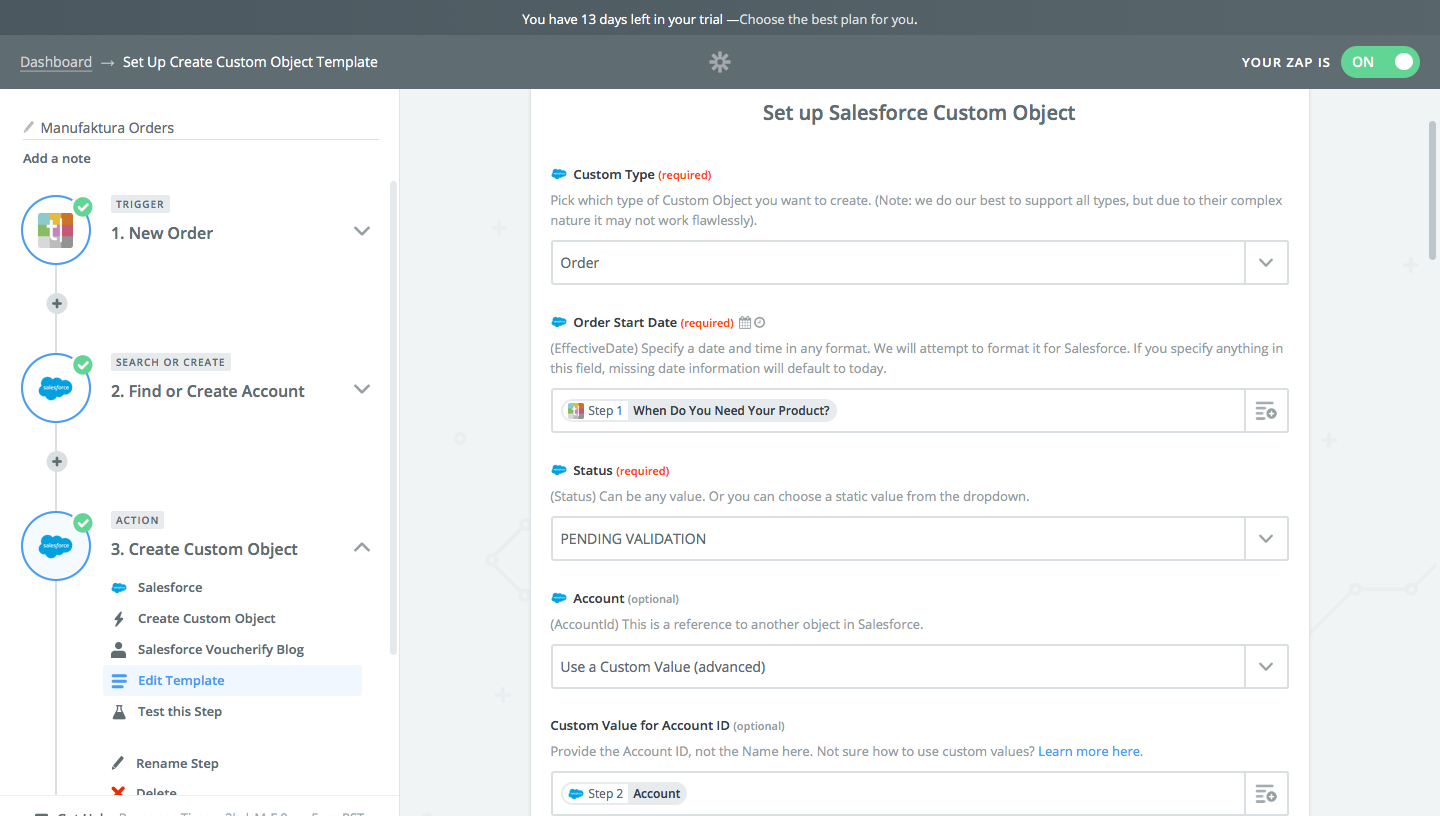Viewport: 1440px width, 816px height.
Task: Add a step below the New Order trigger
Action: point(57,303)
